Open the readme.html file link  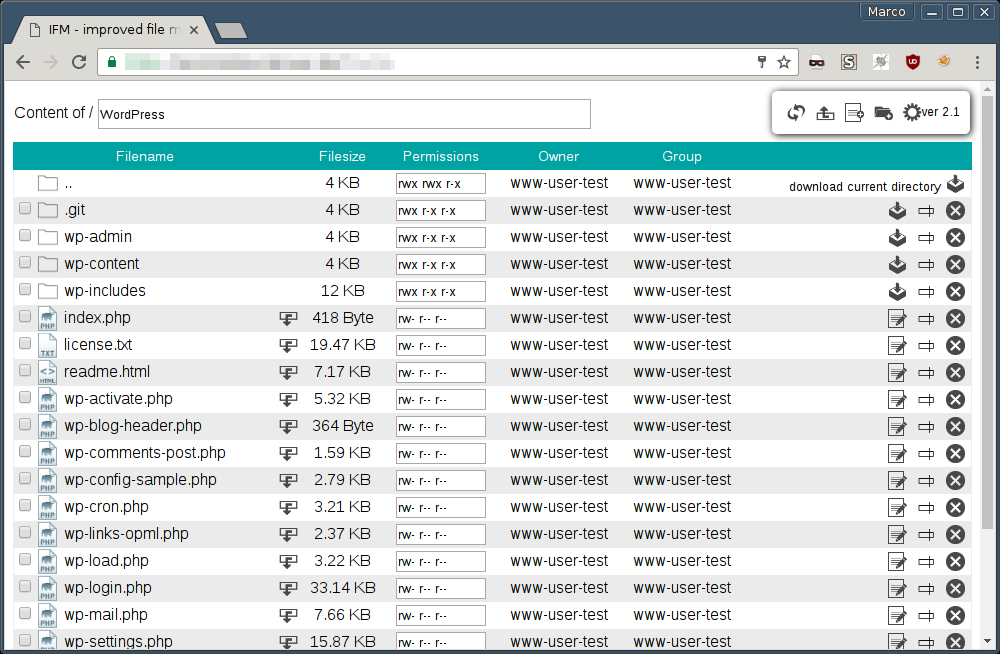107,371
